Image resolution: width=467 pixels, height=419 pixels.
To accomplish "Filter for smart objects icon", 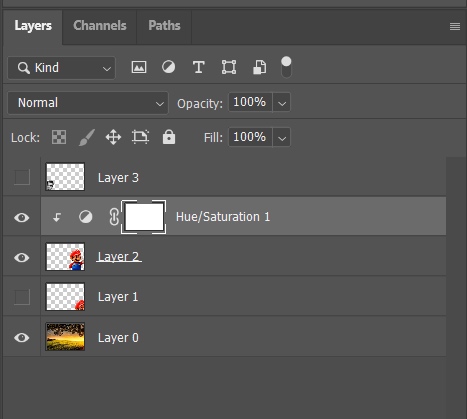I will 259,67.
